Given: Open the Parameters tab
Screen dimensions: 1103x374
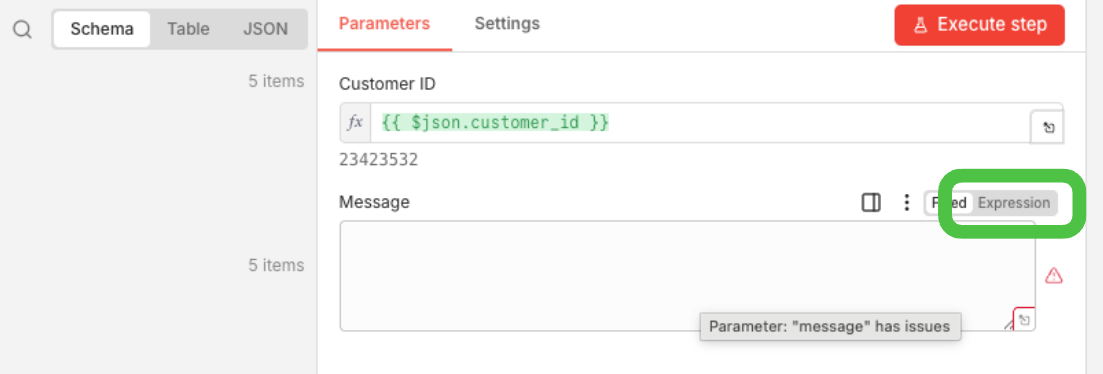Looking at the screenshot, I should point(384,24).
